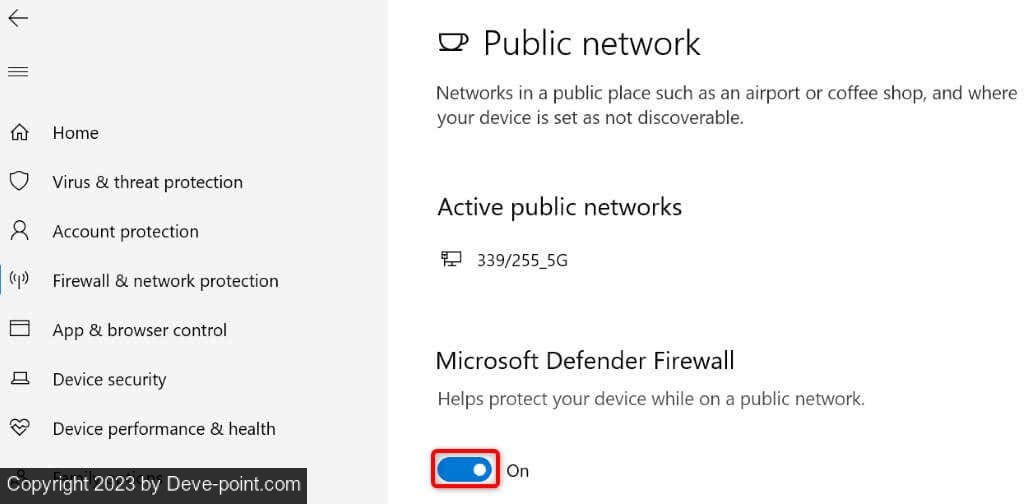Click the Device performance heart icon

click(19, 428)
